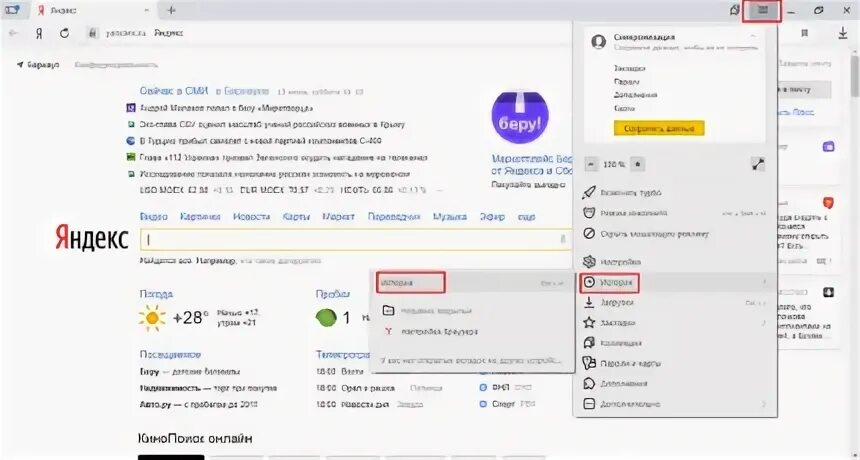Open the Карты link above search
The image size is (860, 460).
tap(296, 217)
